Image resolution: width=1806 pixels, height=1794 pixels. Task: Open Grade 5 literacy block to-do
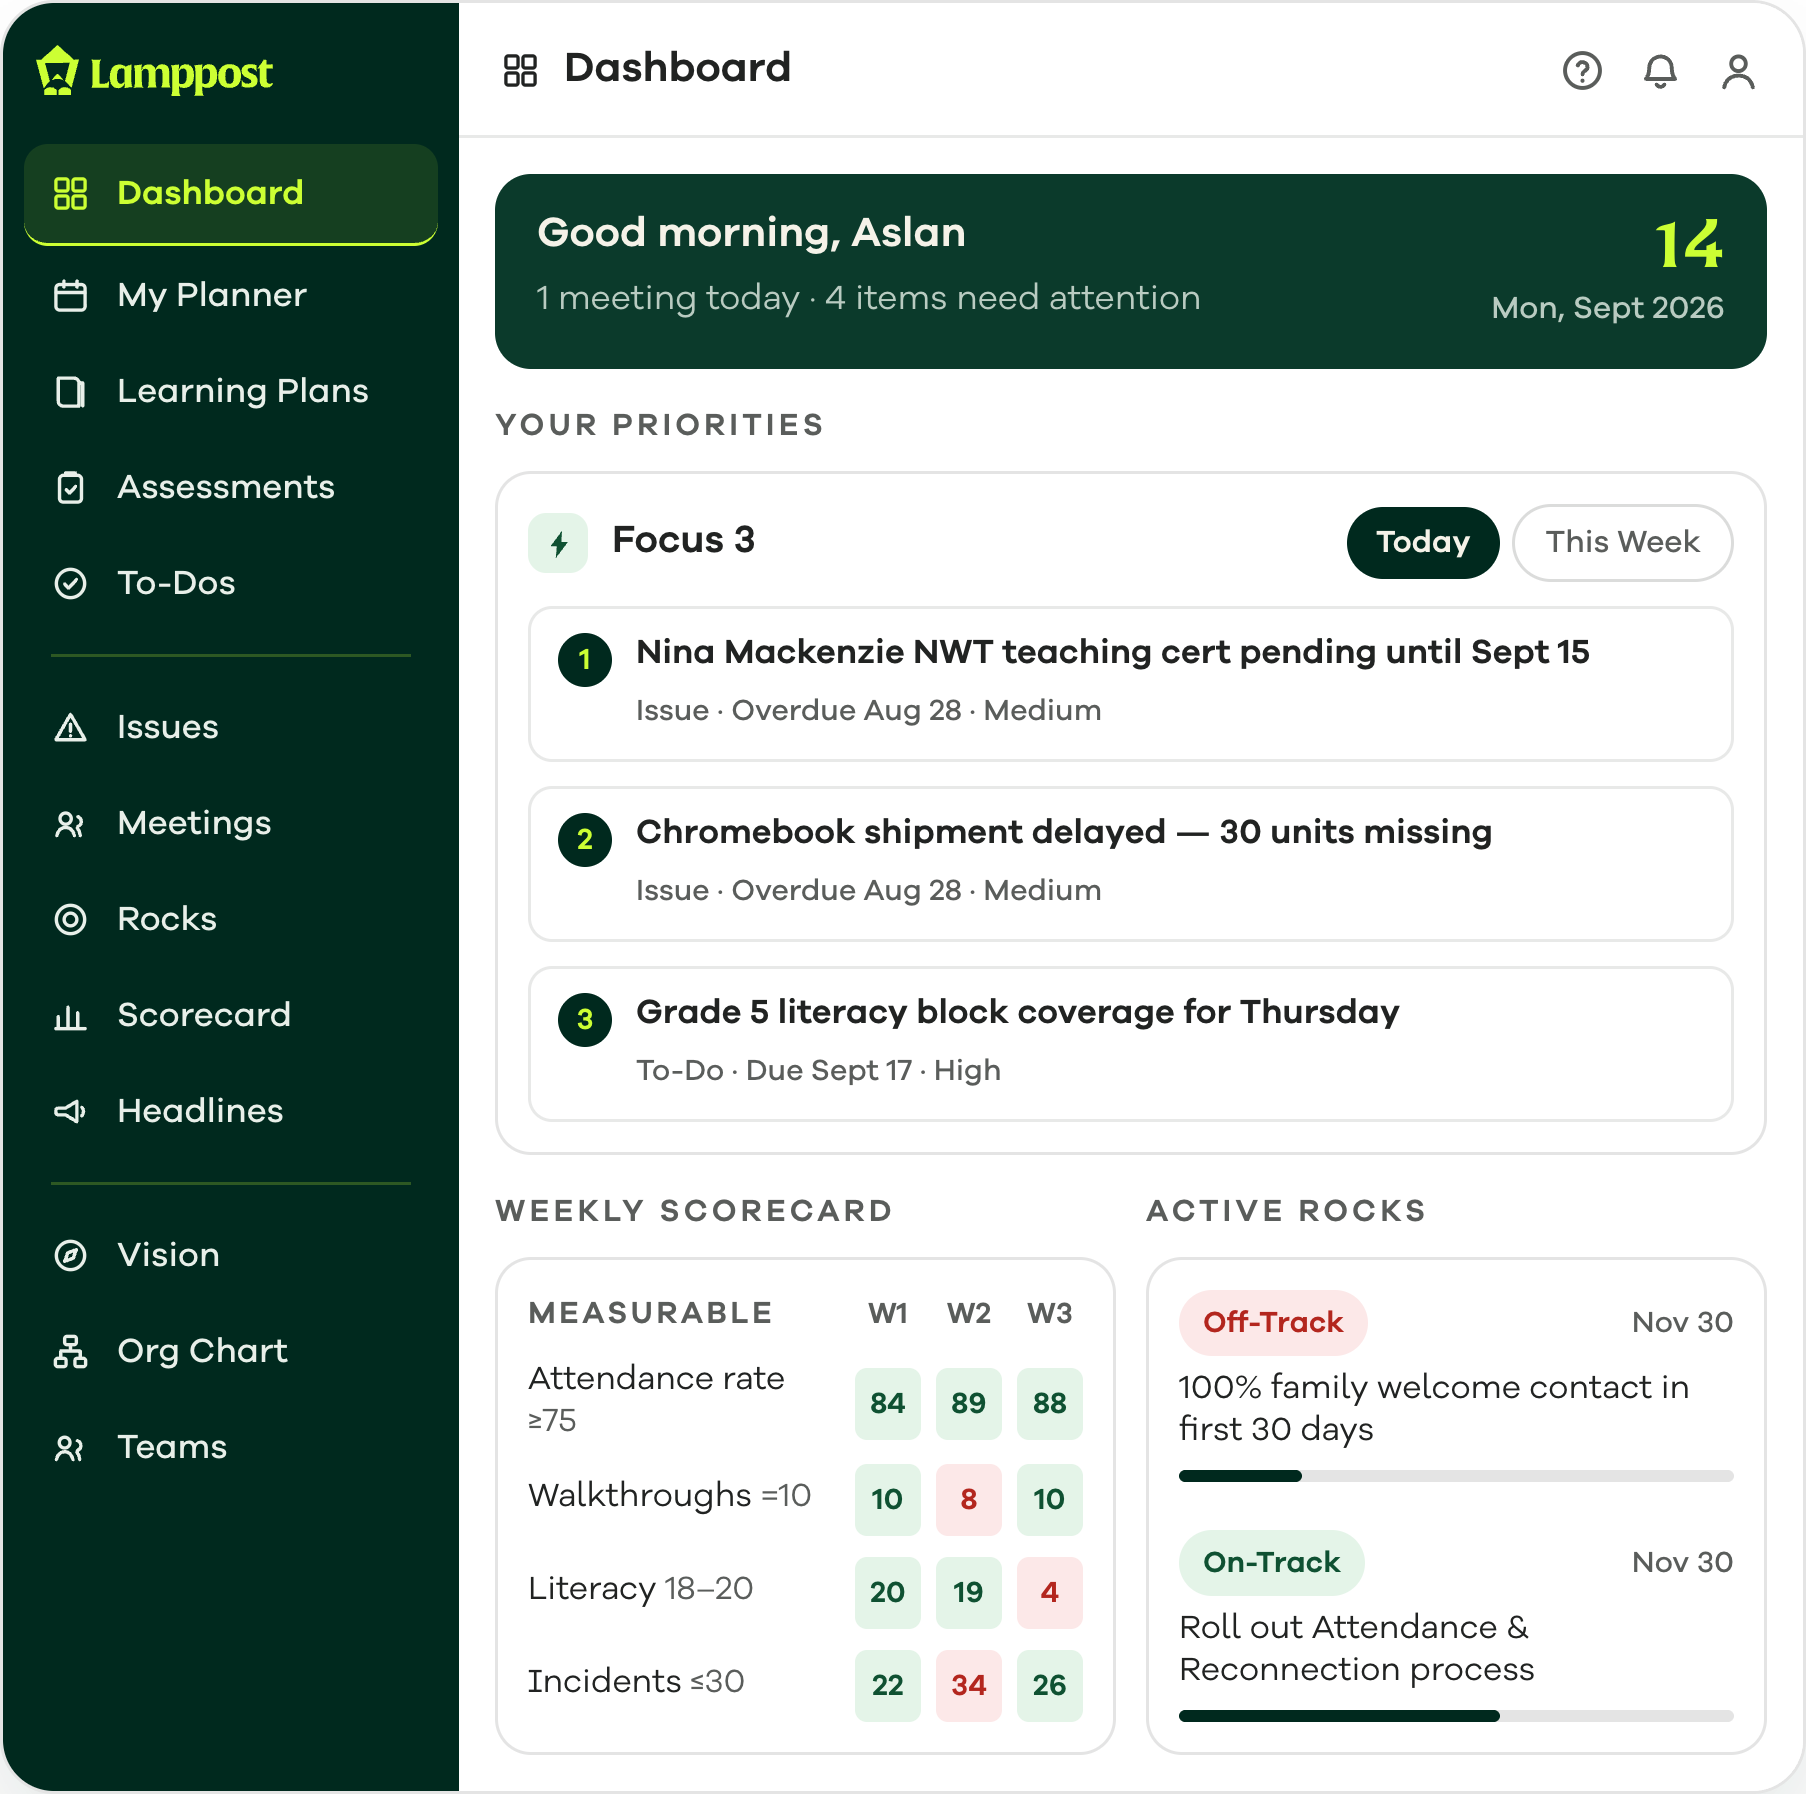point(1130,1044)
